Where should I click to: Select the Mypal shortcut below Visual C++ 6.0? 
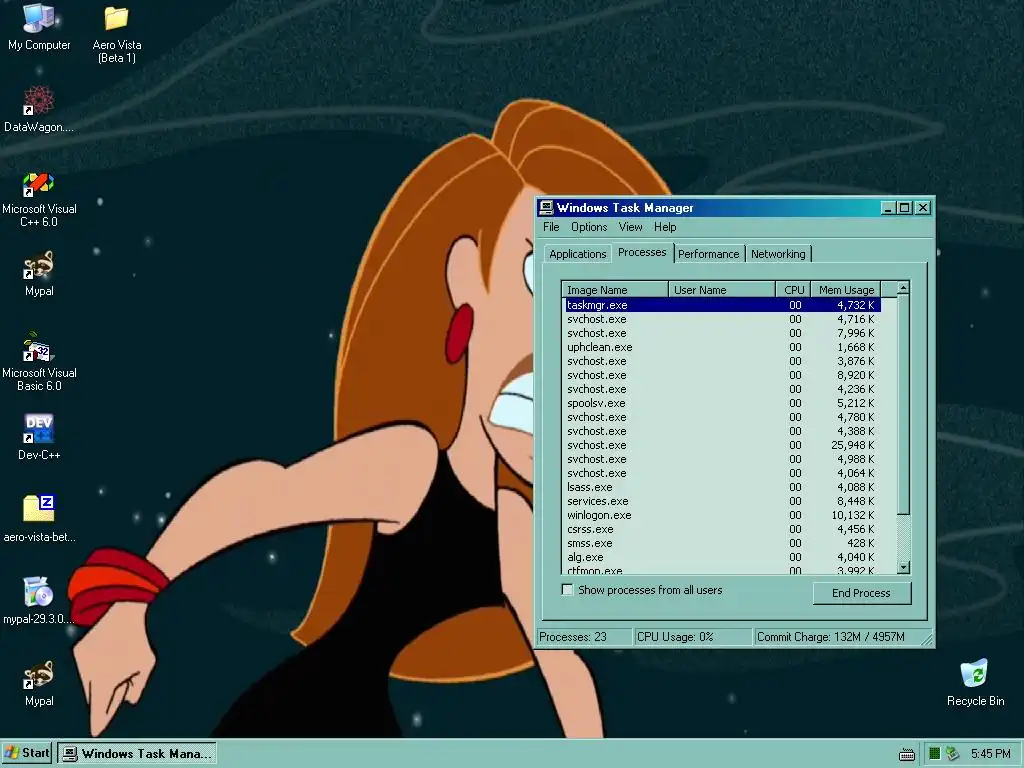coord(39,274)
